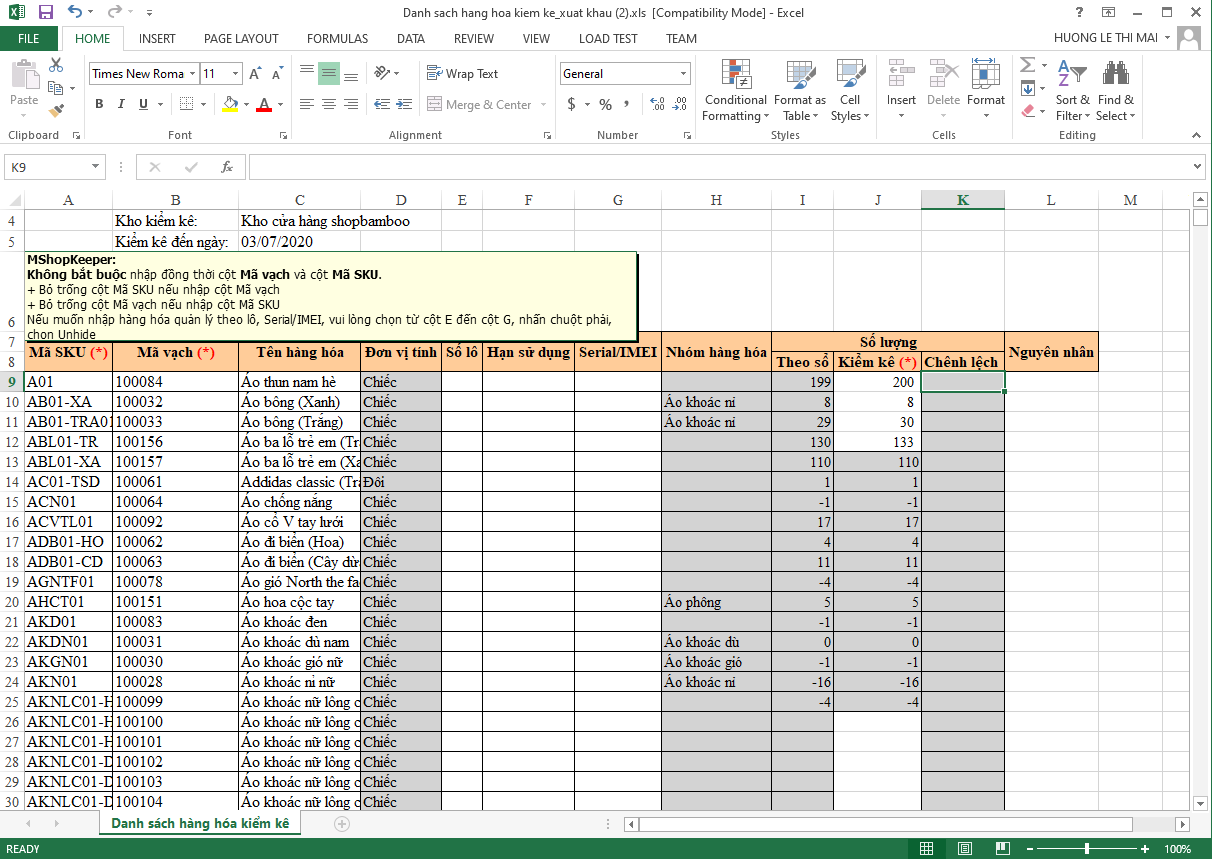Select the Danh sách hàng hóa kiểm kê sheet tab

pyautogui.click(x=200, y=823)
